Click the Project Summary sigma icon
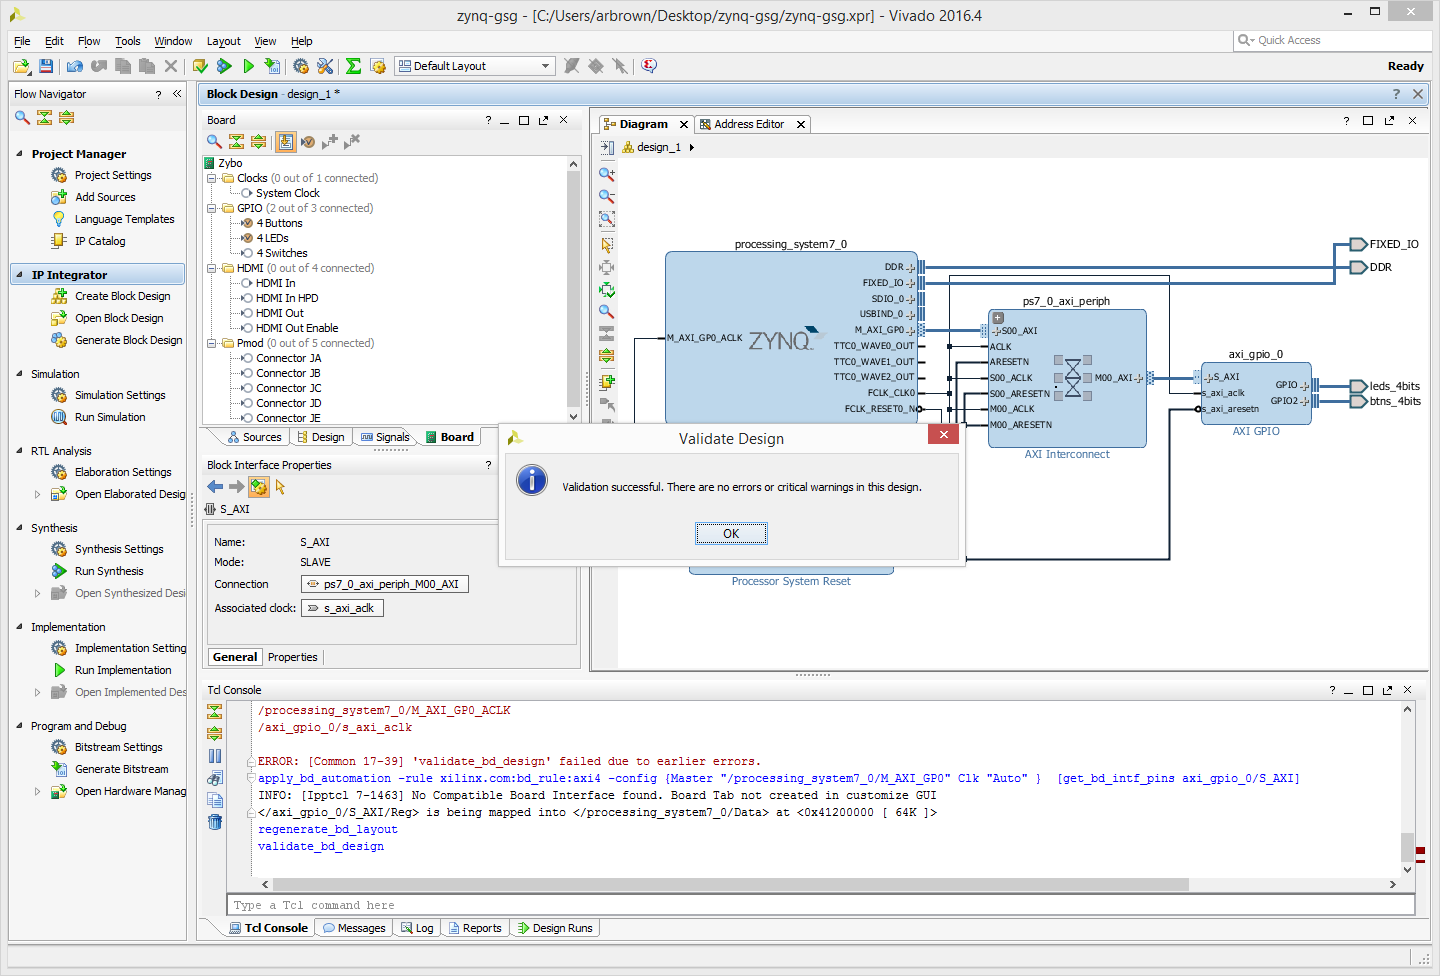Screen dimensions: 1440x976 click(x=353, y=66)
